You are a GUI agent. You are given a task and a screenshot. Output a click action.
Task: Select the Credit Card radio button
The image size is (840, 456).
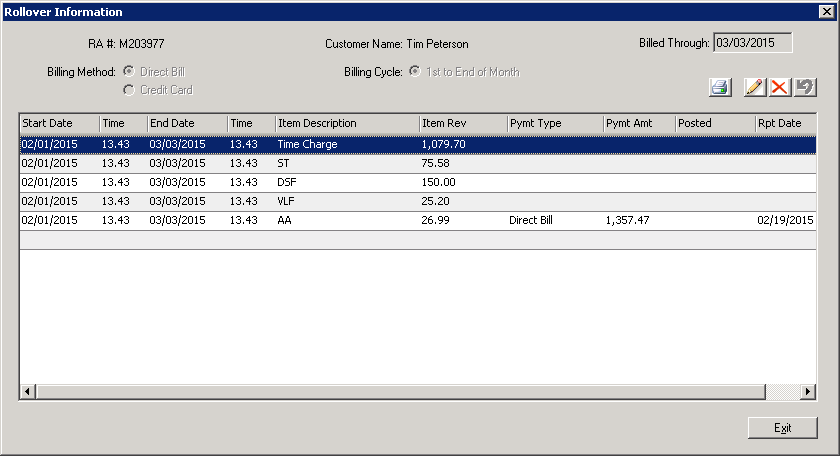pyautogui.click(x=129, y=90)
